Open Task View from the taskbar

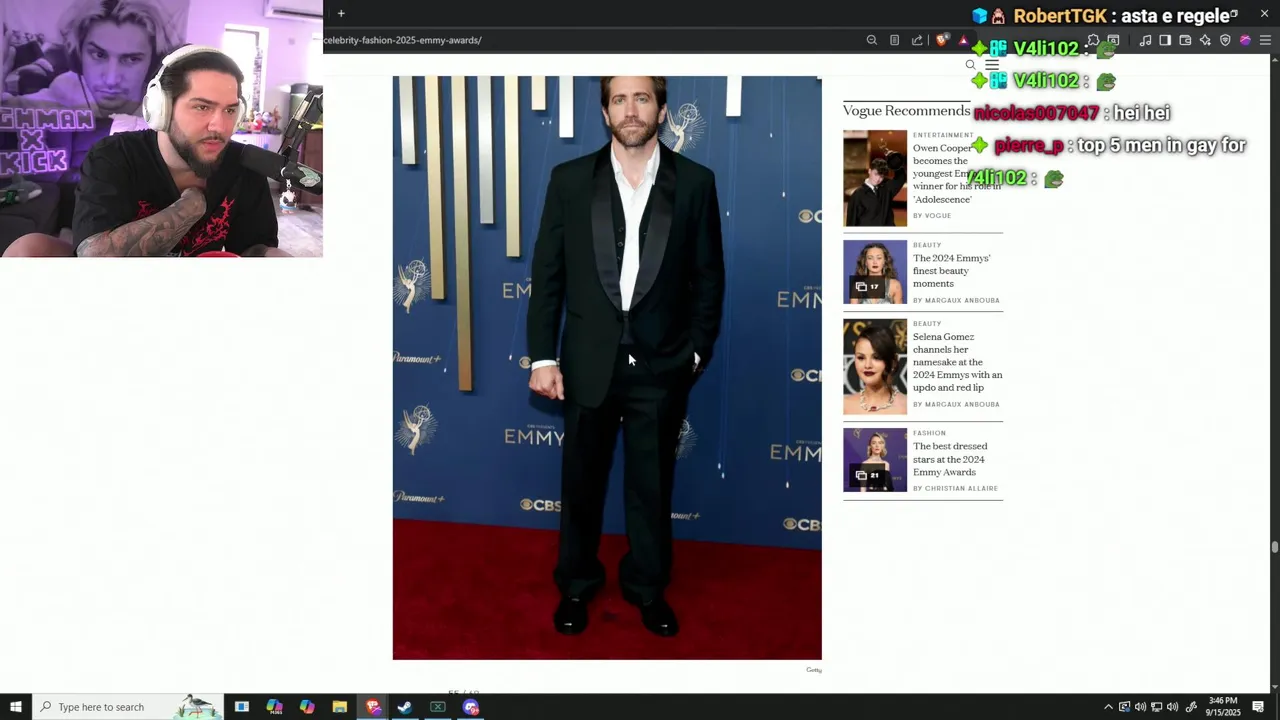point(241,707)
